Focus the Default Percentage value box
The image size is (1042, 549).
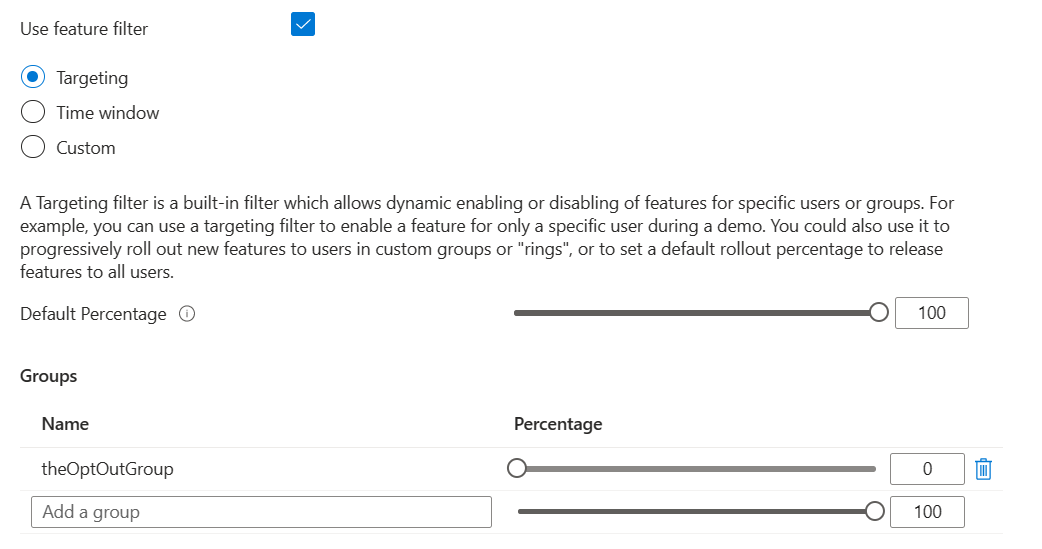pos(932,313)
